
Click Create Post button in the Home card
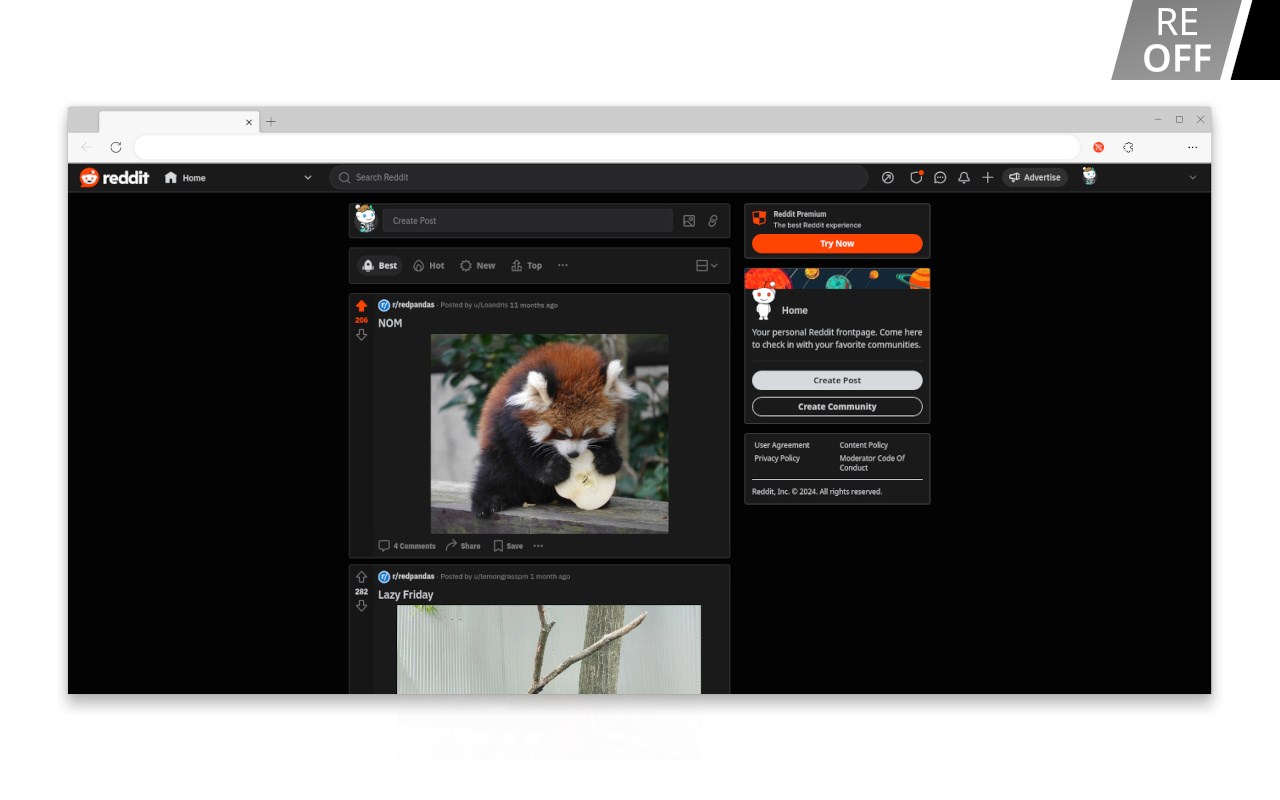coord(837,381)
